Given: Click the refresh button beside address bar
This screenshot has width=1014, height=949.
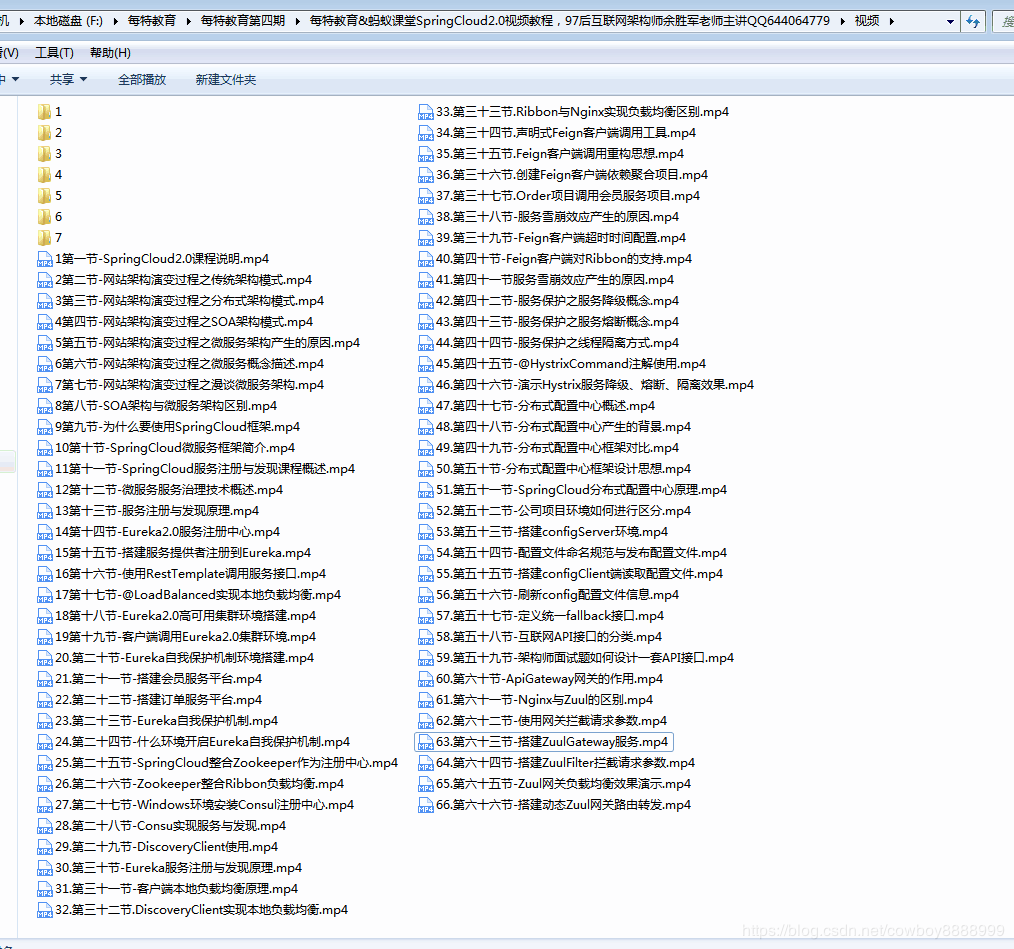Looking at the screenshot, I should 973,21.
